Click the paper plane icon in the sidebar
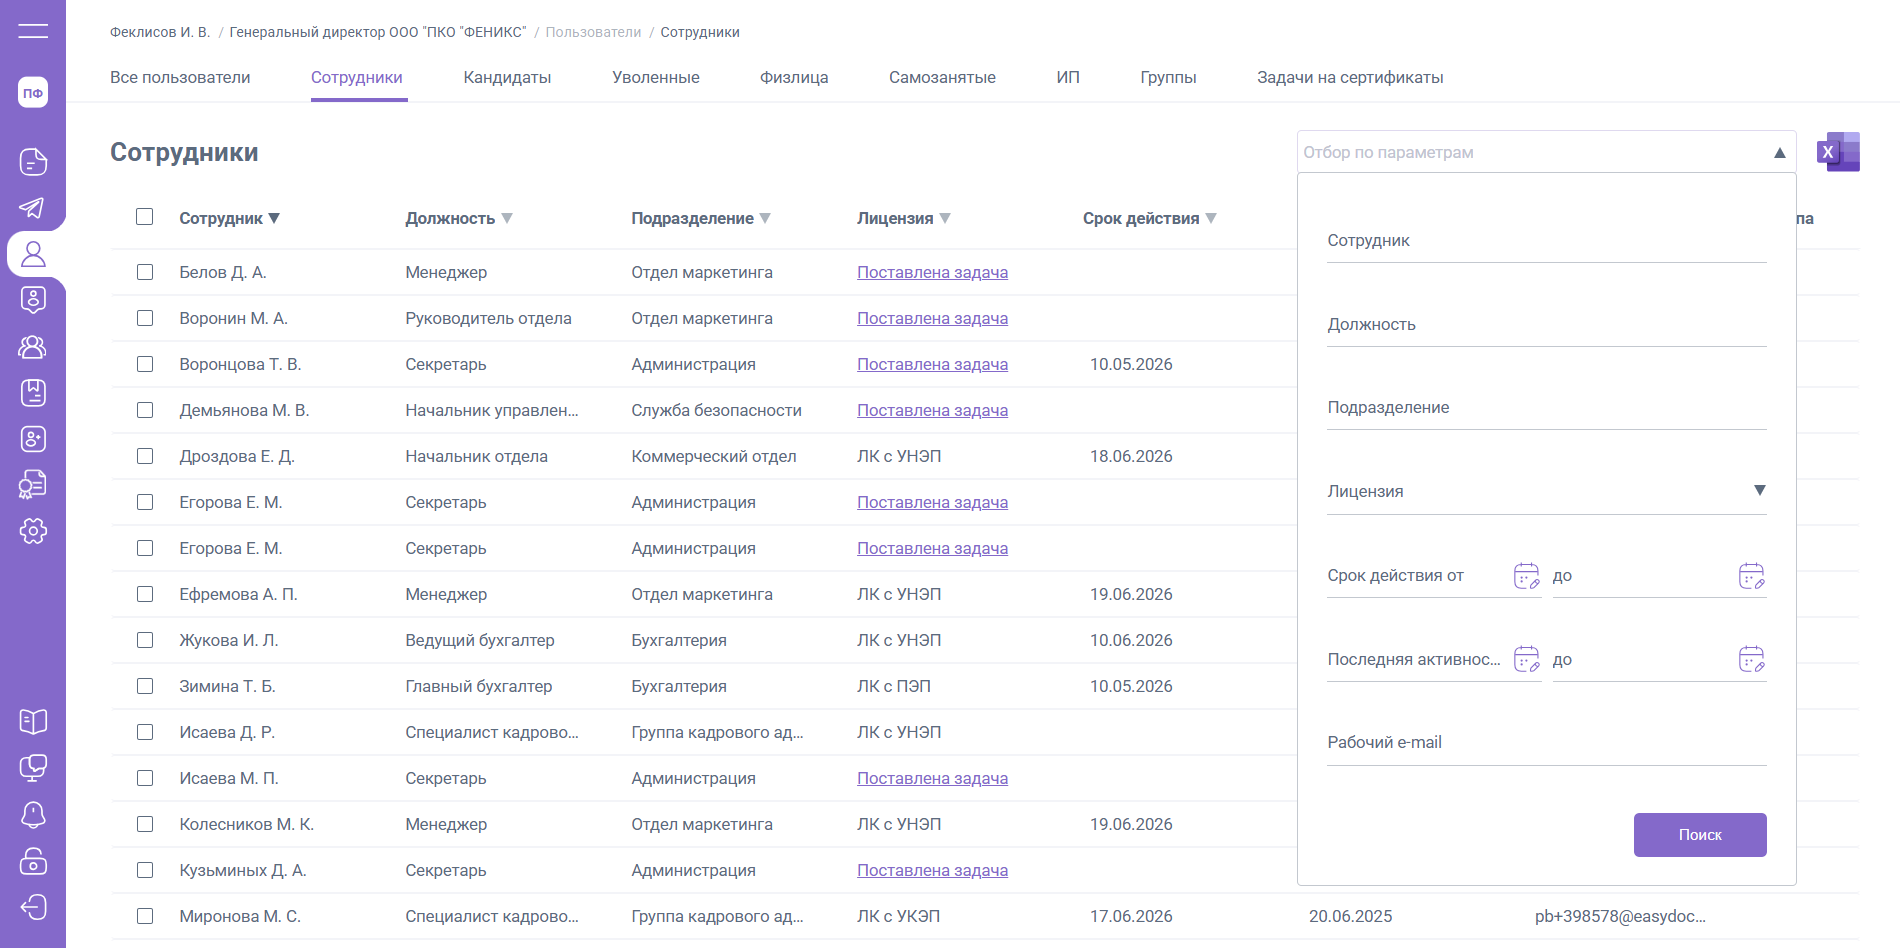This screenshot has height=948, width=1900. 33,207
